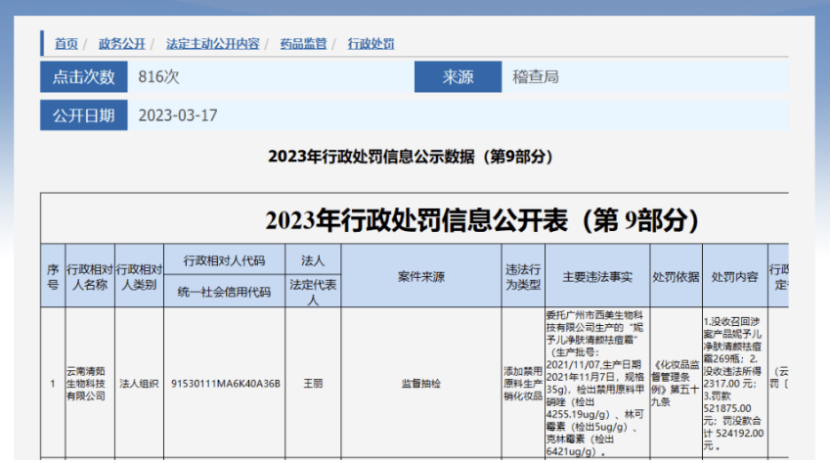Click the article title 2023年行政处罚信息公示数据

pos(411,156)
